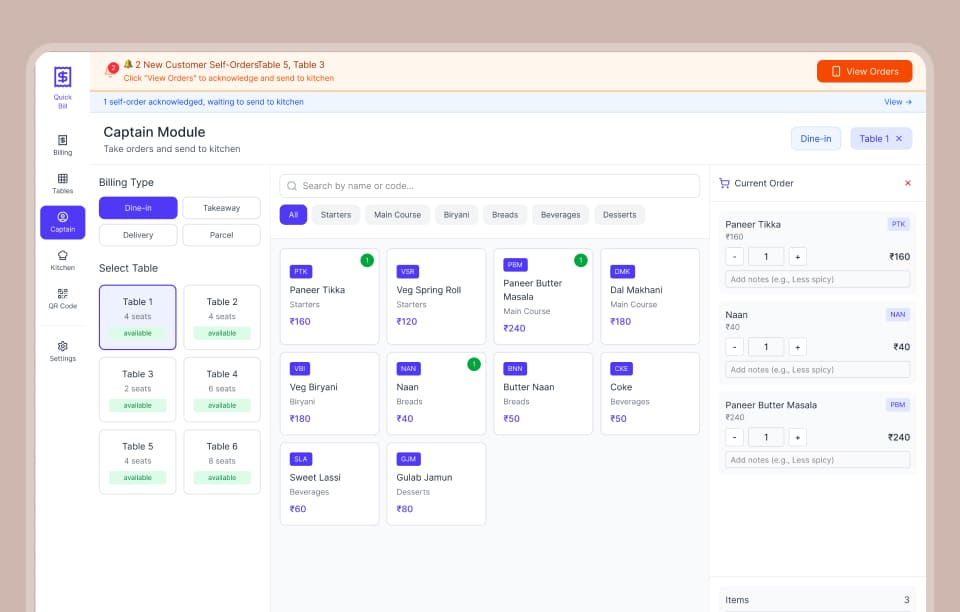Add Gulab Jamun to the order

(x=437, y=483)
